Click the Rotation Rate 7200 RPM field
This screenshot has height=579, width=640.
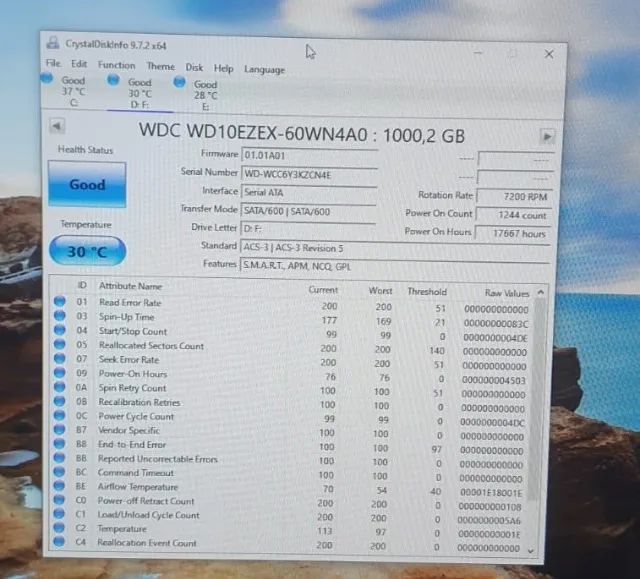coord(514,197)
